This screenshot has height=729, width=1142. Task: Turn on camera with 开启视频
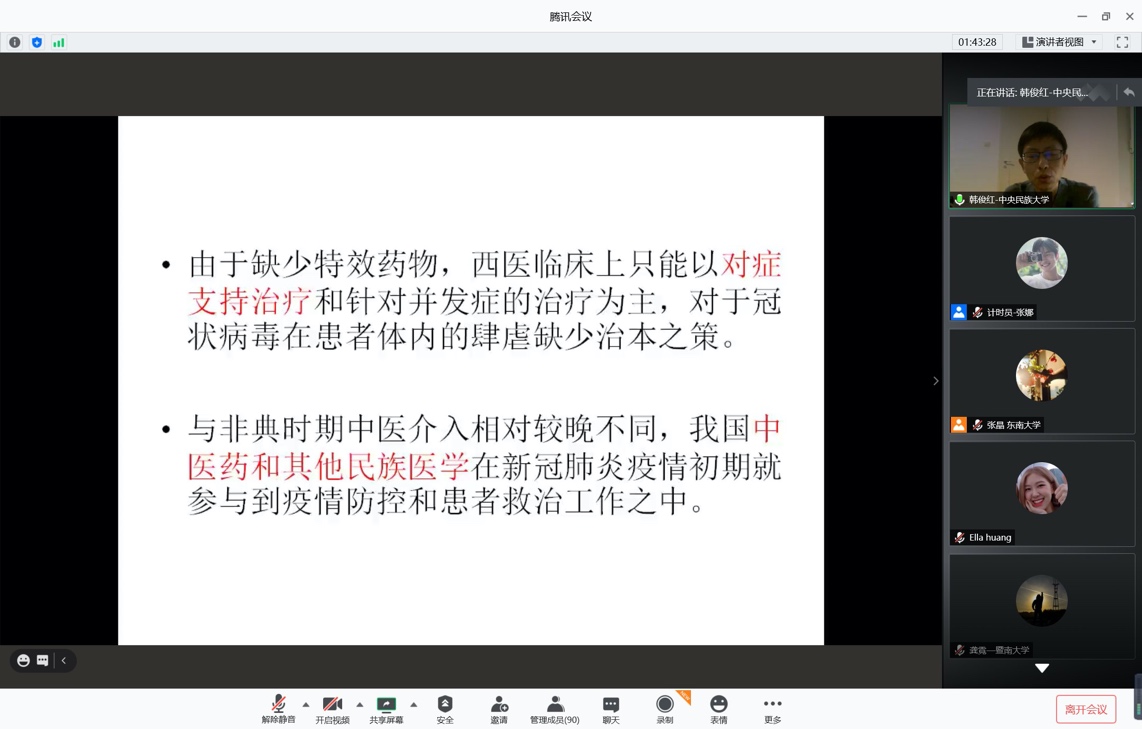[x=332, y=709]
